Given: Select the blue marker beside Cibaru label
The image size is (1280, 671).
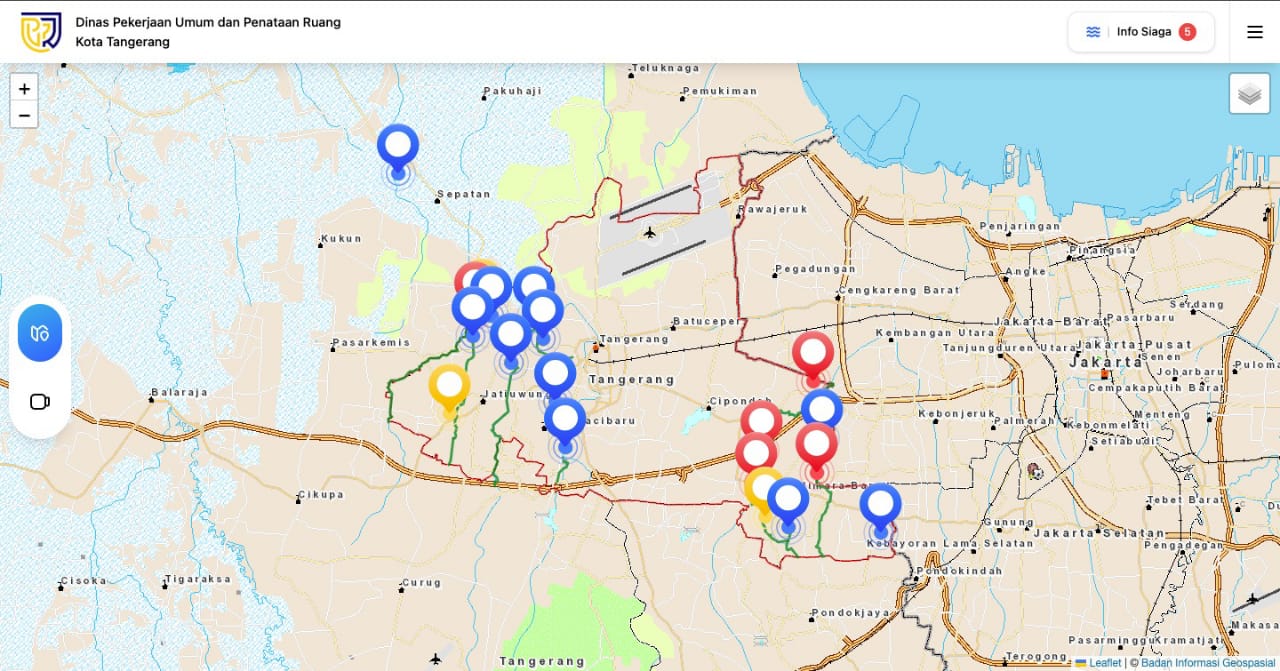Looking at the screenshot, I should 565,420.
